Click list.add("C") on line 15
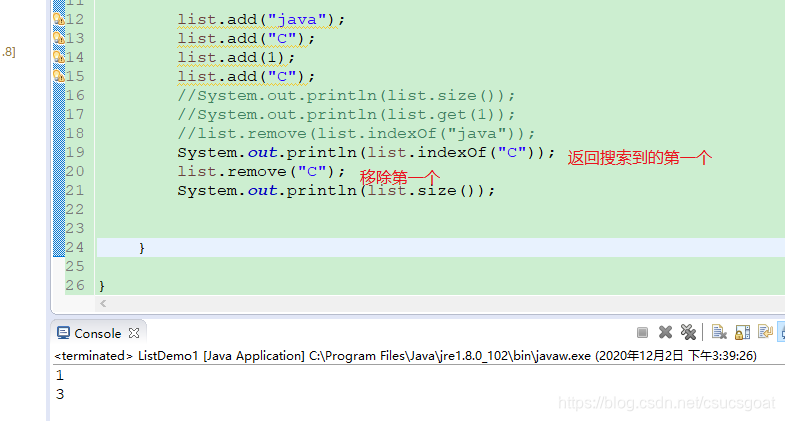This screenshot has height=421, width=785. 246,77
